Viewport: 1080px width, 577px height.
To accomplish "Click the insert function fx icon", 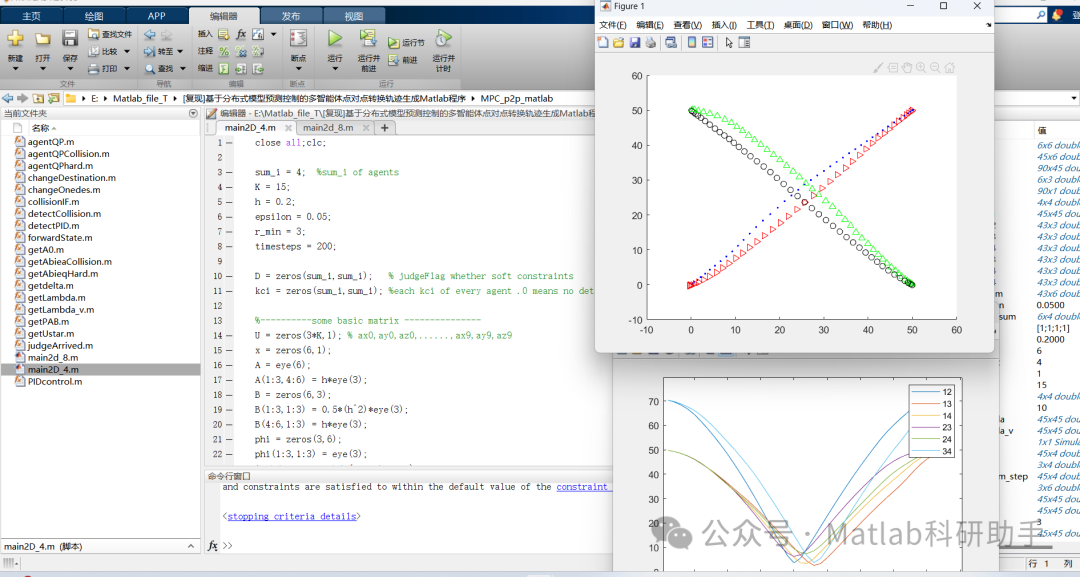I will 241,34.
